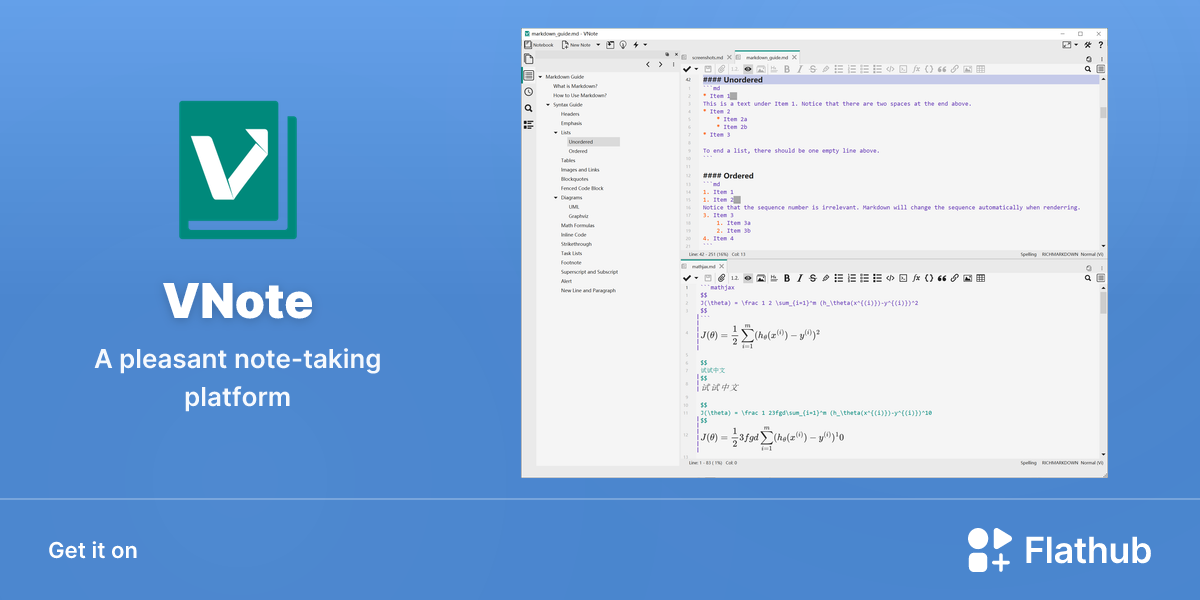
Task: Click 'Normal (Vi)' in markdown_guide.md status bar
Action: click(1090, 255)
